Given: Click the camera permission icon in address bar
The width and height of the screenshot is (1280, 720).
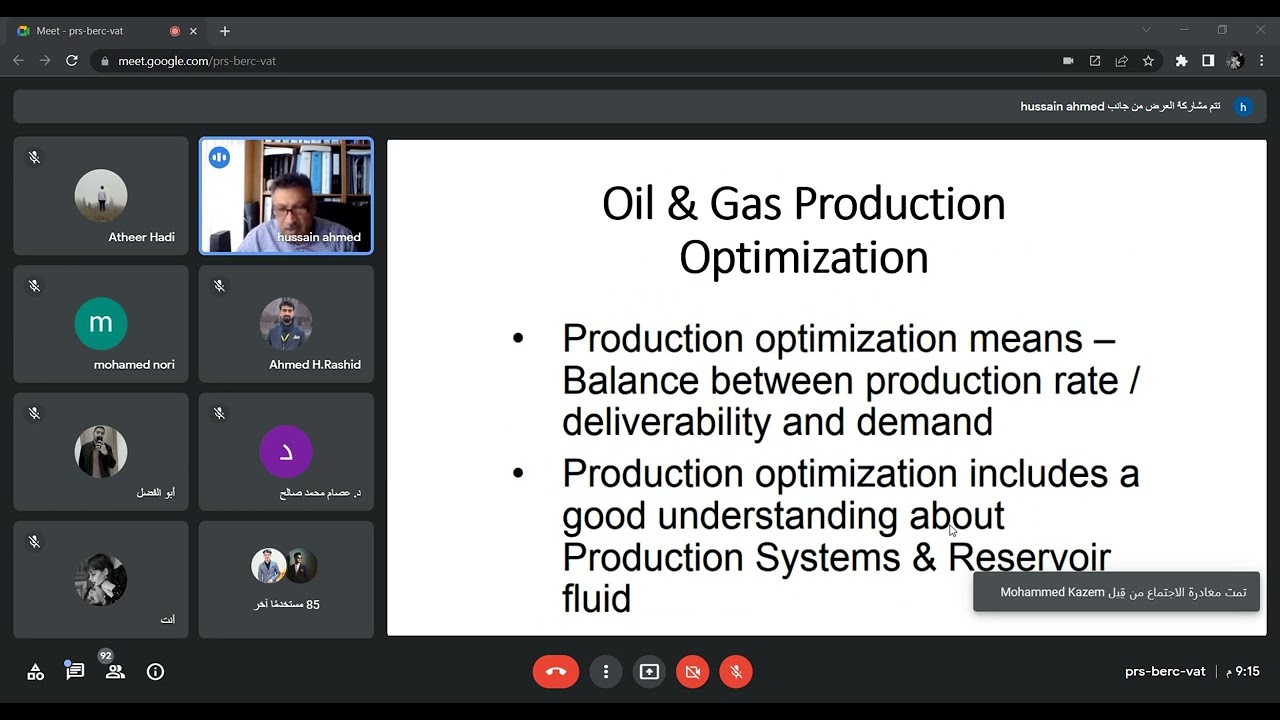Looking at the screenshot, I should pyautogui.click(x=1068, y=61).
